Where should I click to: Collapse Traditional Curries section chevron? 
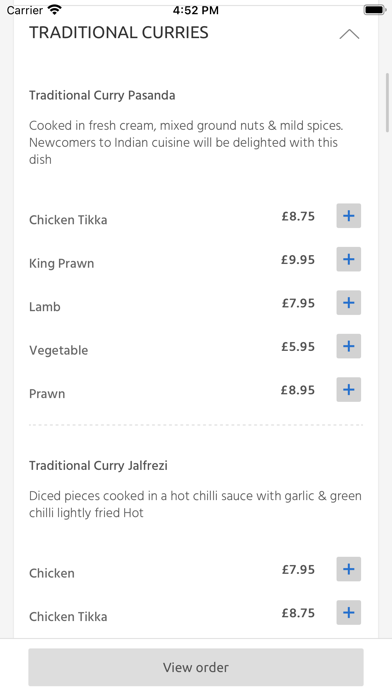349,34
